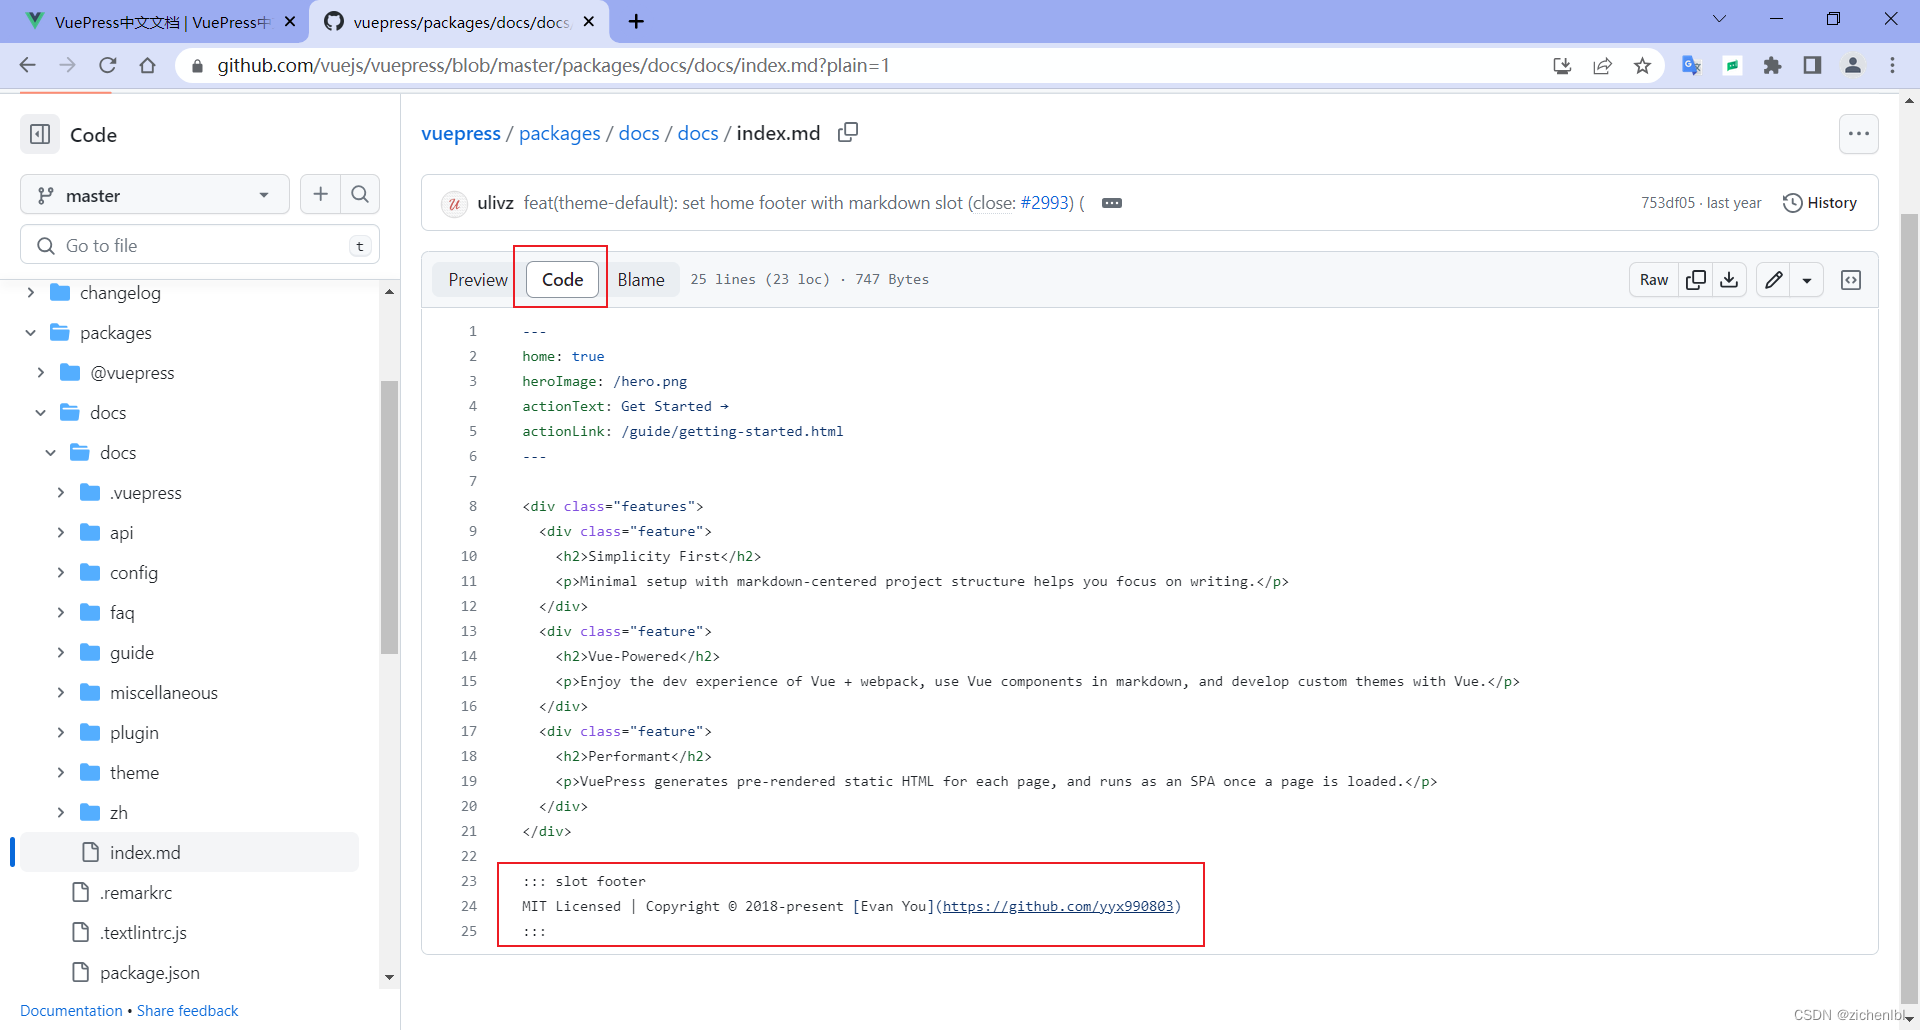Expand the @vuepress folder

(40, 372)
